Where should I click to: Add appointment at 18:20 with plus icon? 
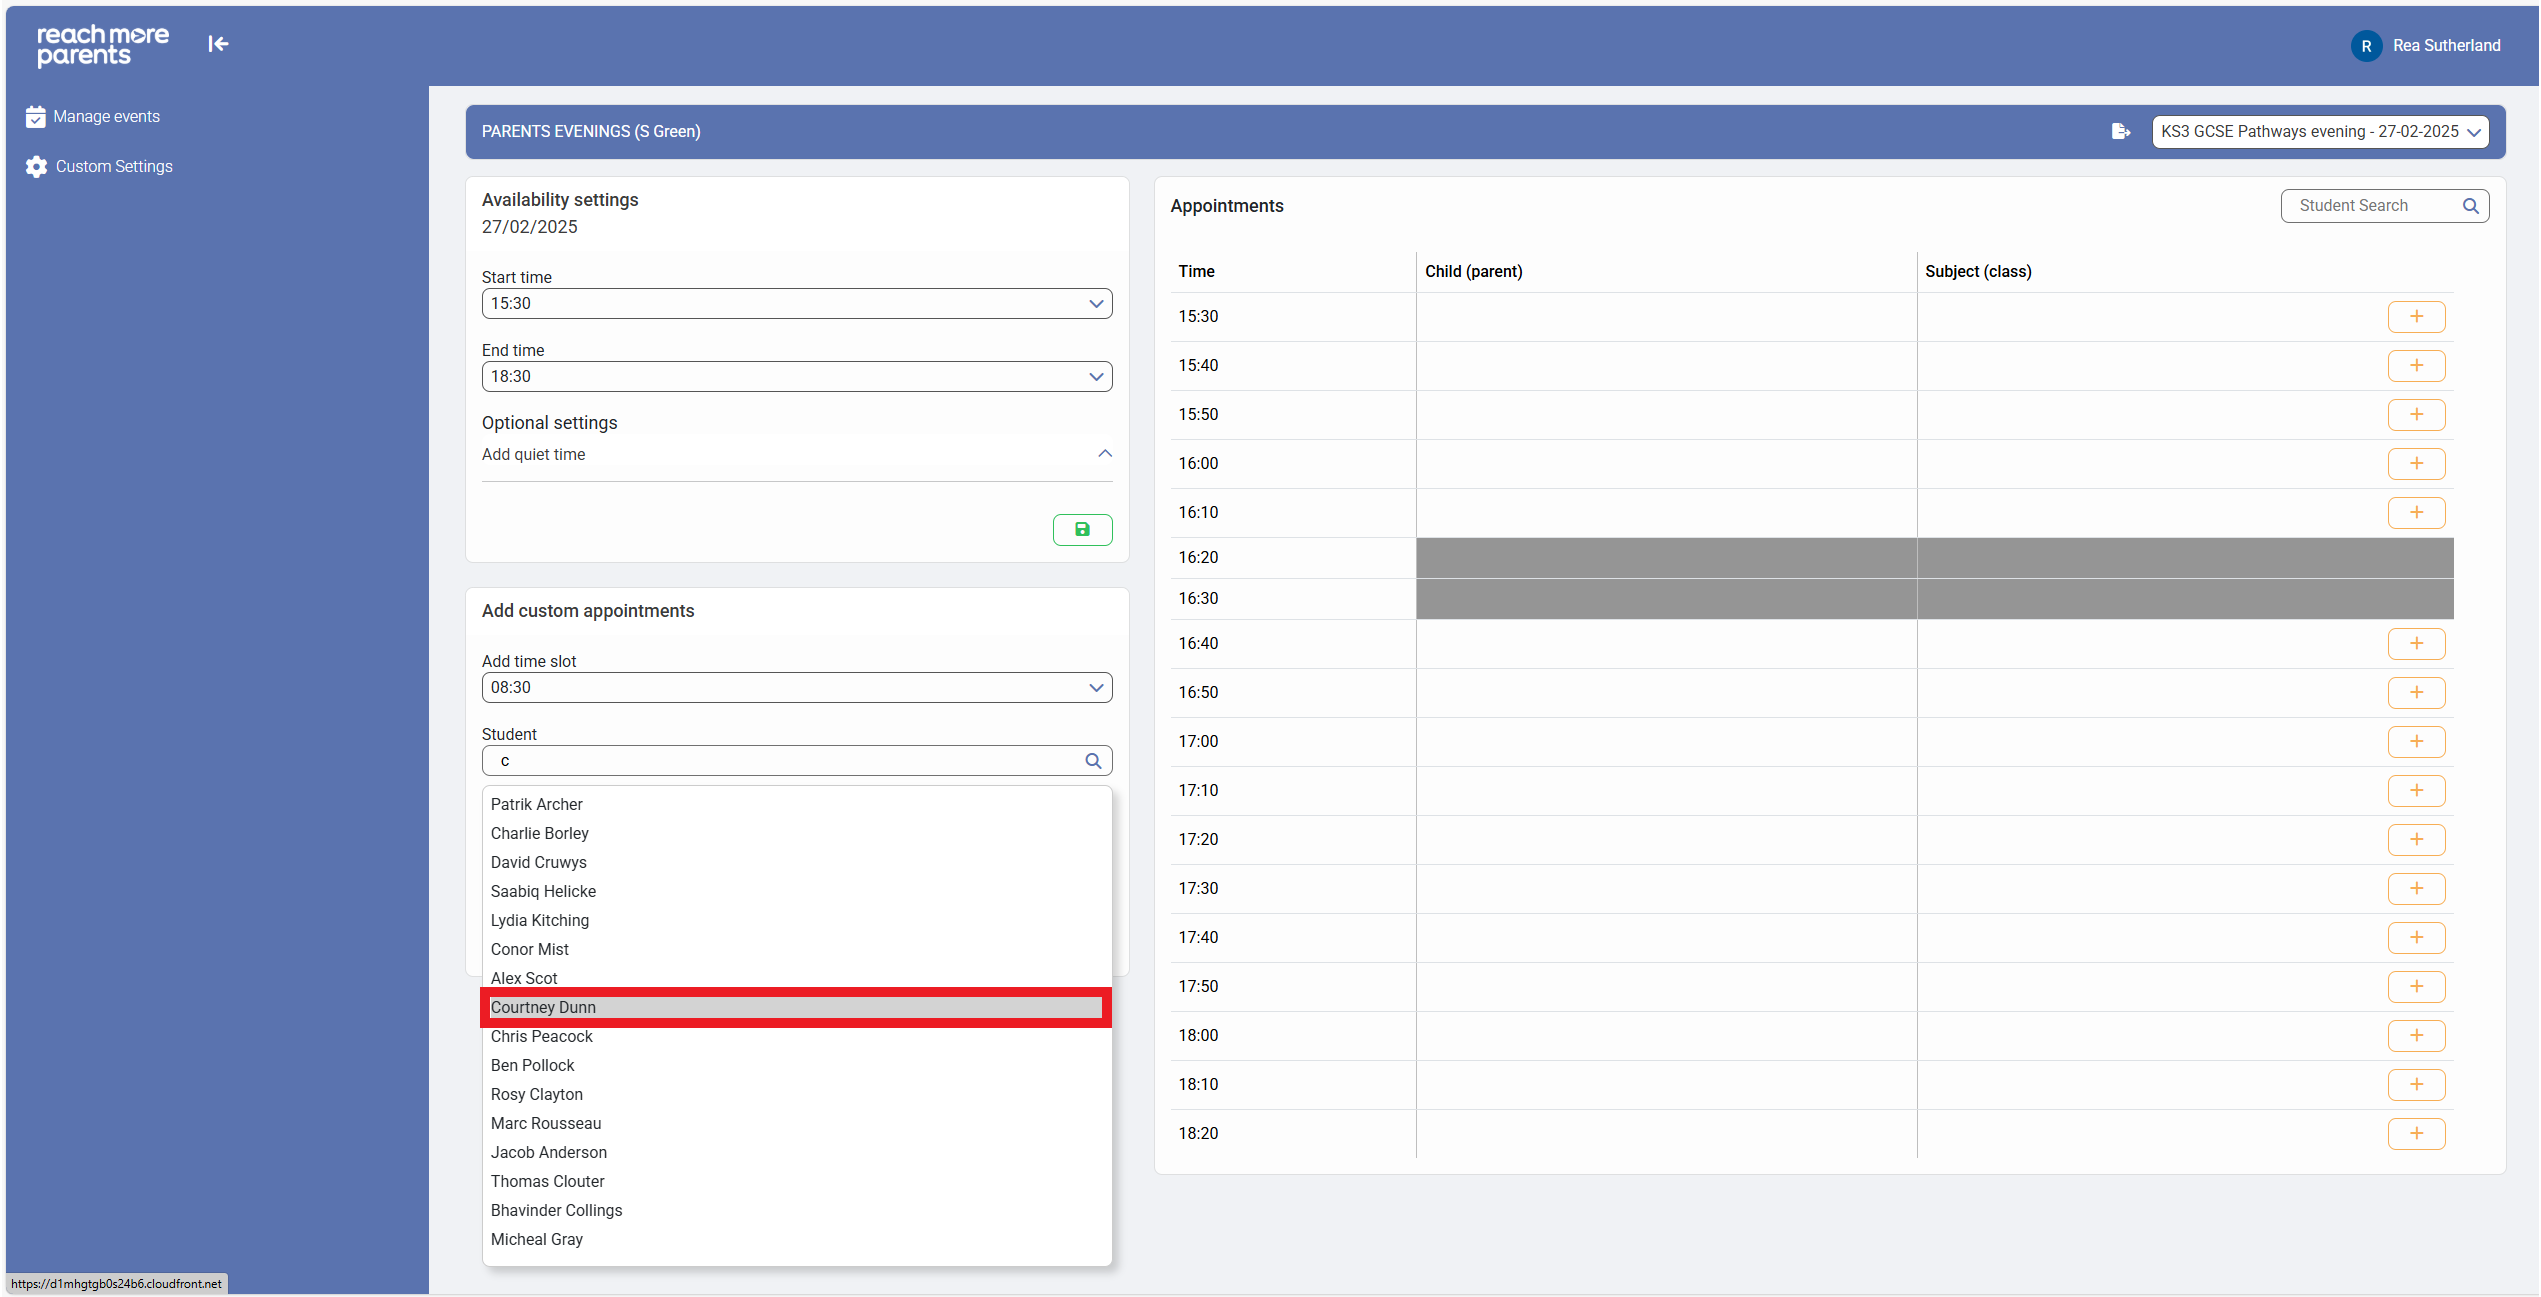pyautogui.click(x=2416, y=1134)
